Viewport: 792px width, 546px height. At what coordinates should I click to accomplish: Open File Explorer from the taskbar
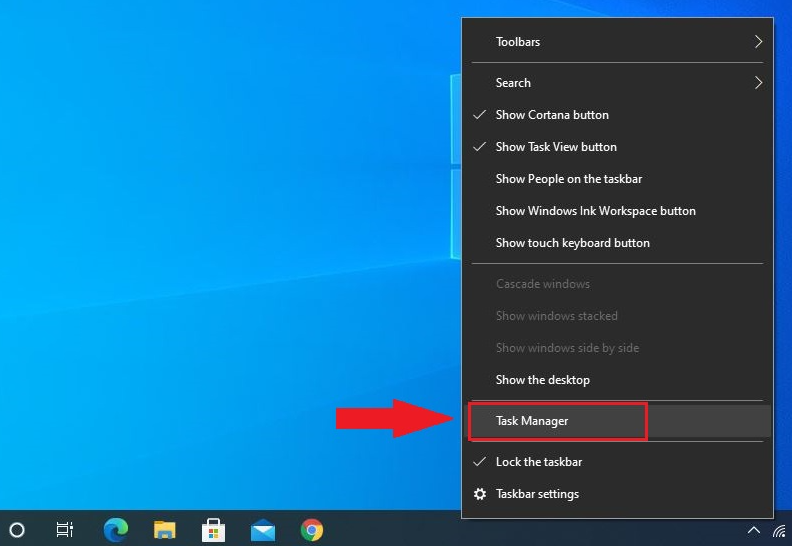(x=165, y=530)
